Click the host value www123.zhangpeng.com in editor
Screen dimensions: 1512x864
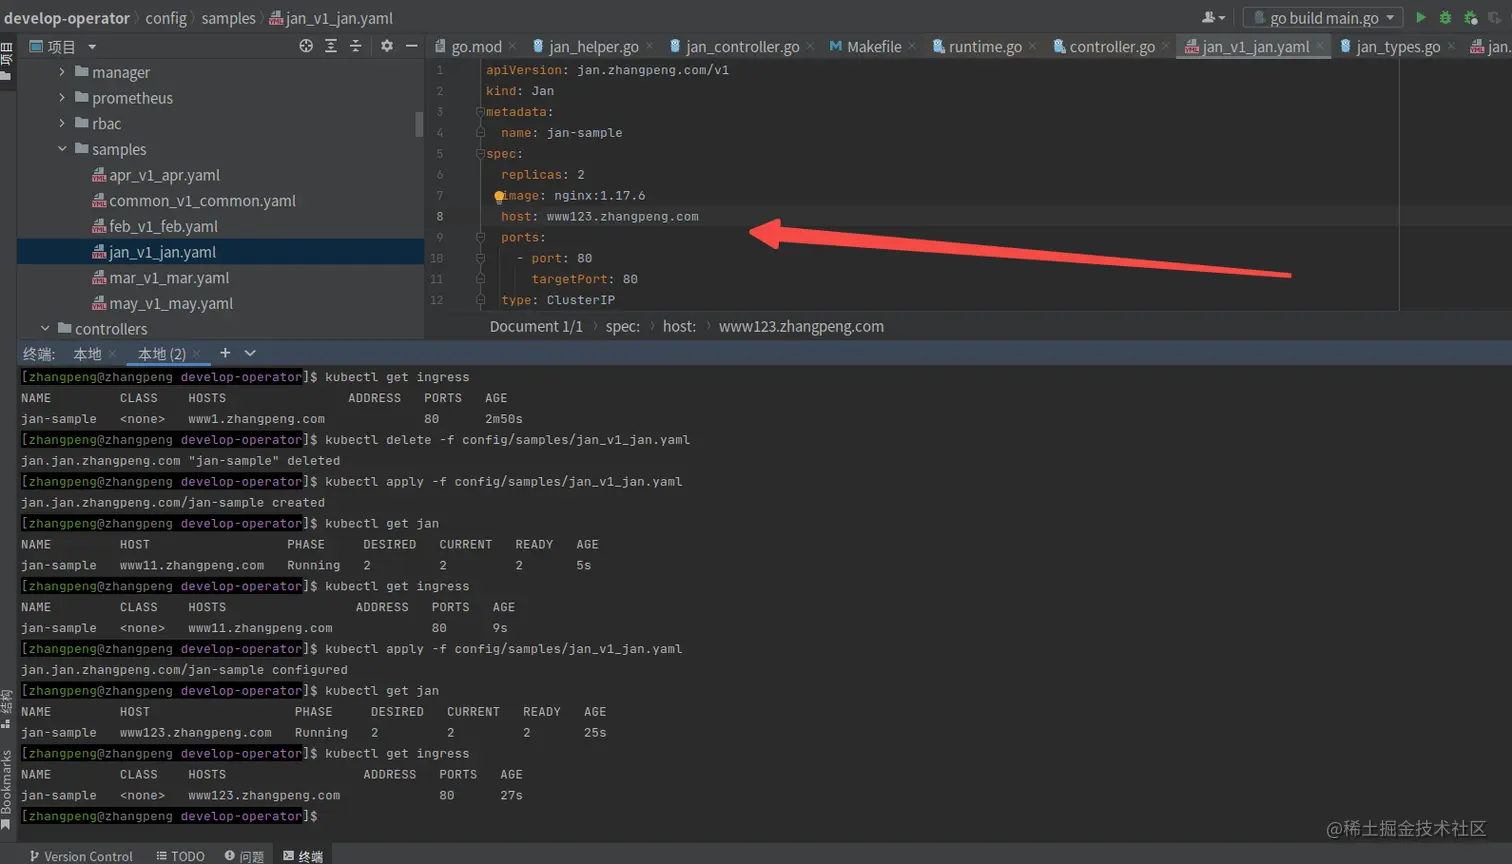point(622,217)
